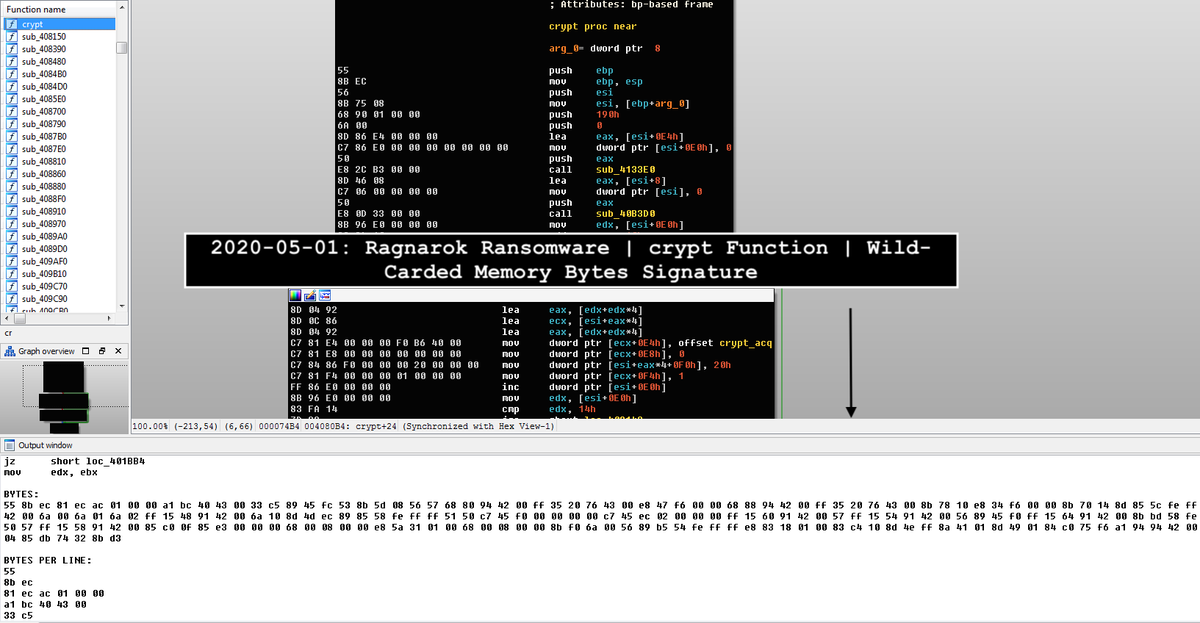Click the 'BYTES:' label in output window
Image resolution: width=1200 pixels, height=623 pixels.
tap(22, 494)
